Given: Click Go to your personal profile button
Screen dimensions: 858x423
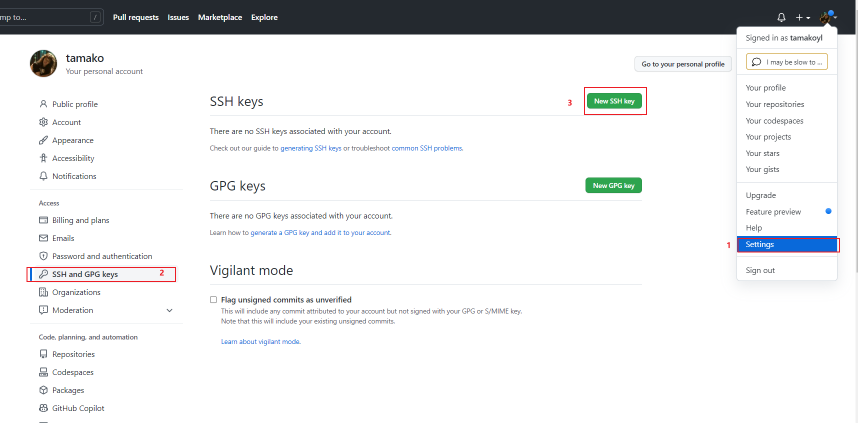Looking at the screenshot, I should pos(683,64).
